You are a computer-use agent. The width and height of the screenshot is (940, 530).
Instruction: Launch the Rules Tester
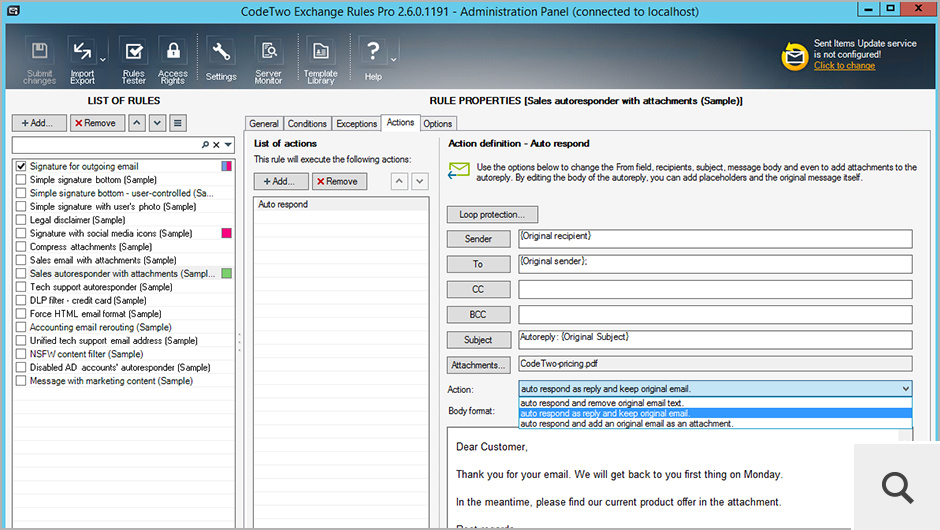pyautogui.click(x=134, y=60)
